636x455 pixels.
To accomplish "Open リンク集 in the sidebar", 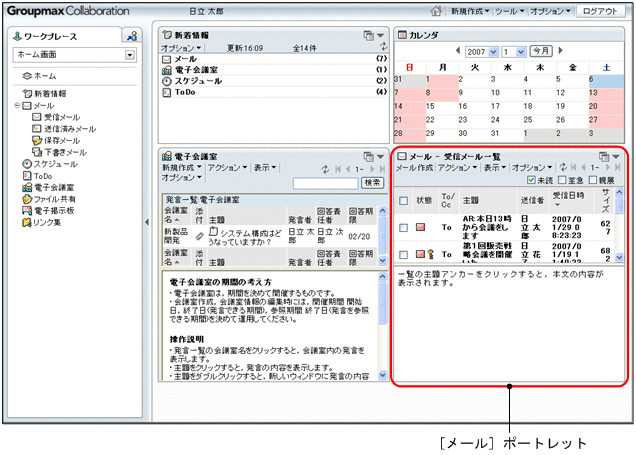I will click(x=42, y=222).
